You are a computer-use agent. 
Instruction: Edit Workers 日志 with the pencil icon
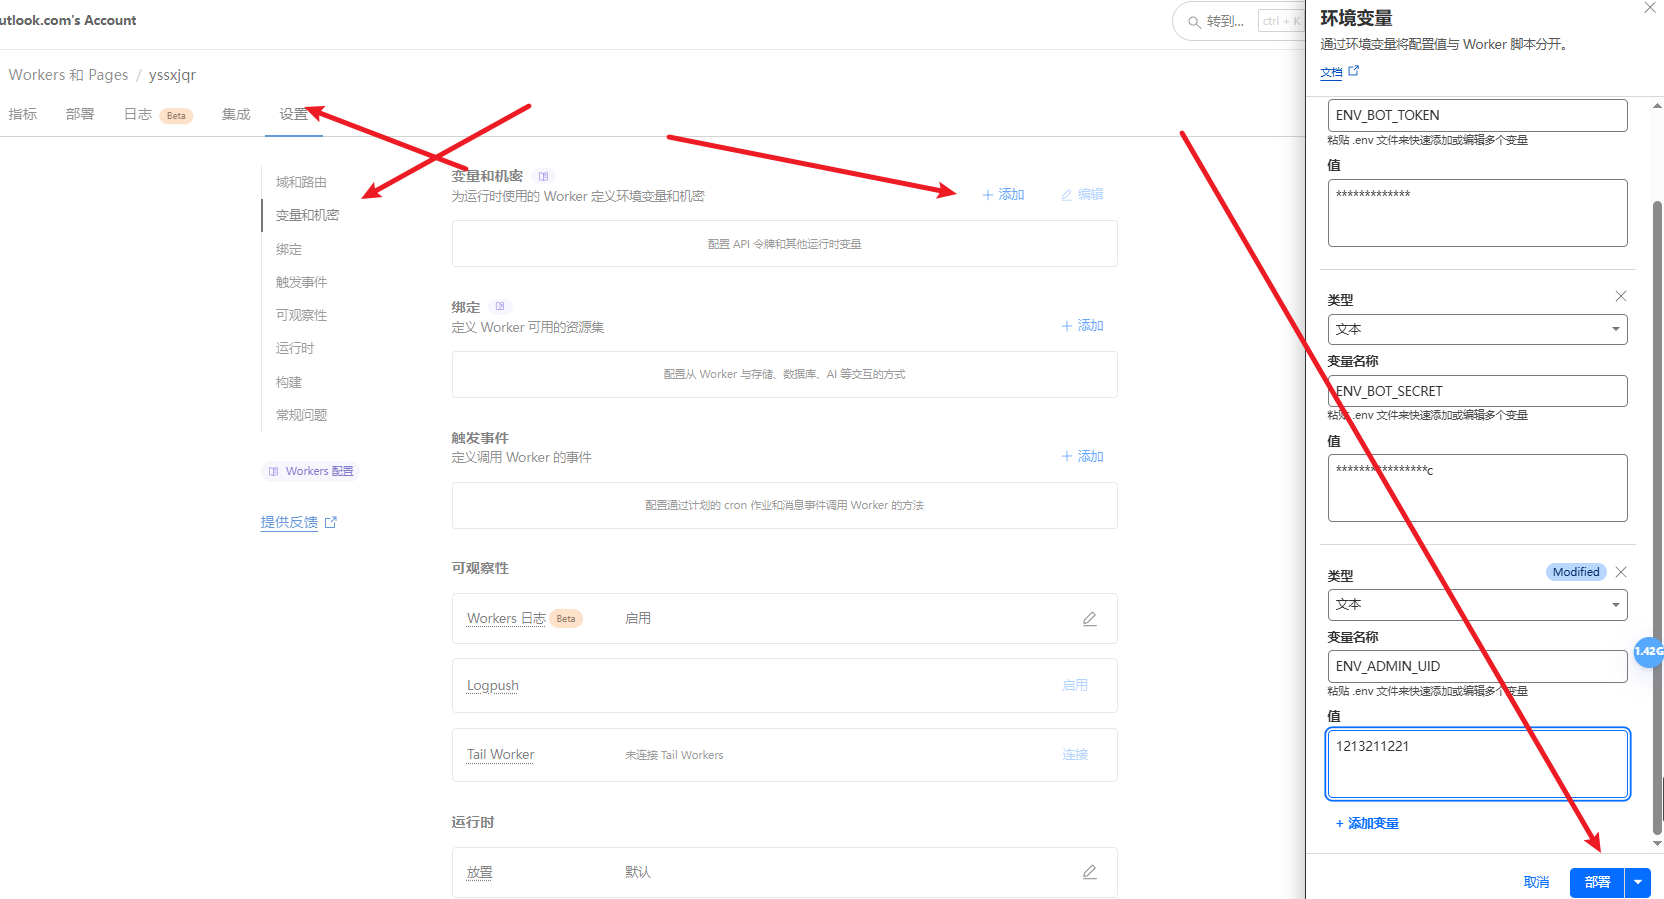tap(1090, 619)
